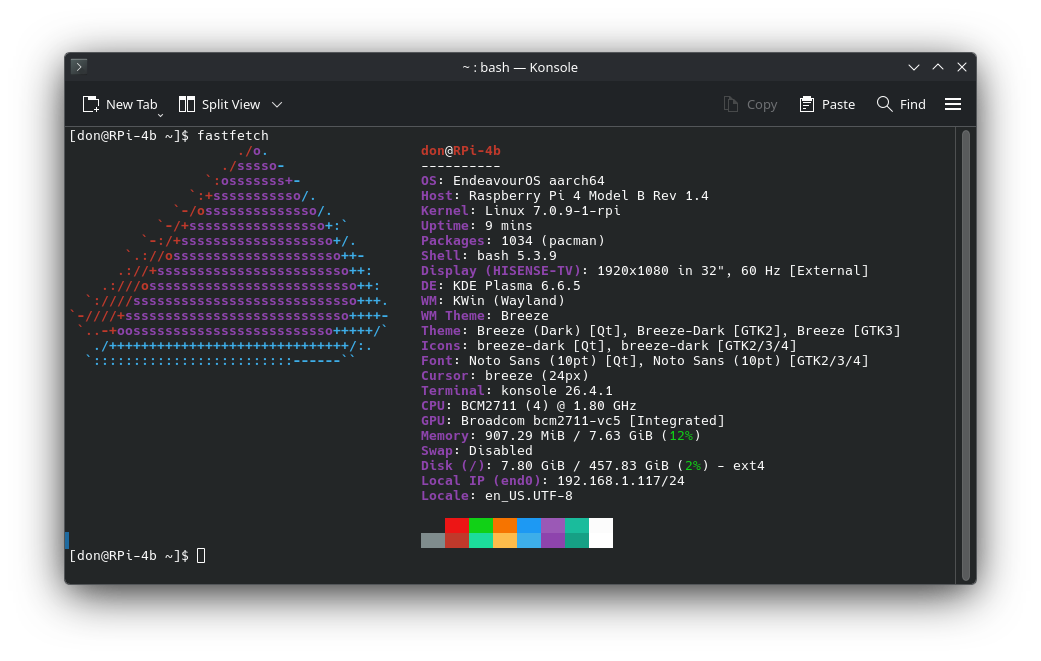Viewport: 1041px width, 661px height.
Task: Click the teal color block
Action: click(x=577, y=526)
